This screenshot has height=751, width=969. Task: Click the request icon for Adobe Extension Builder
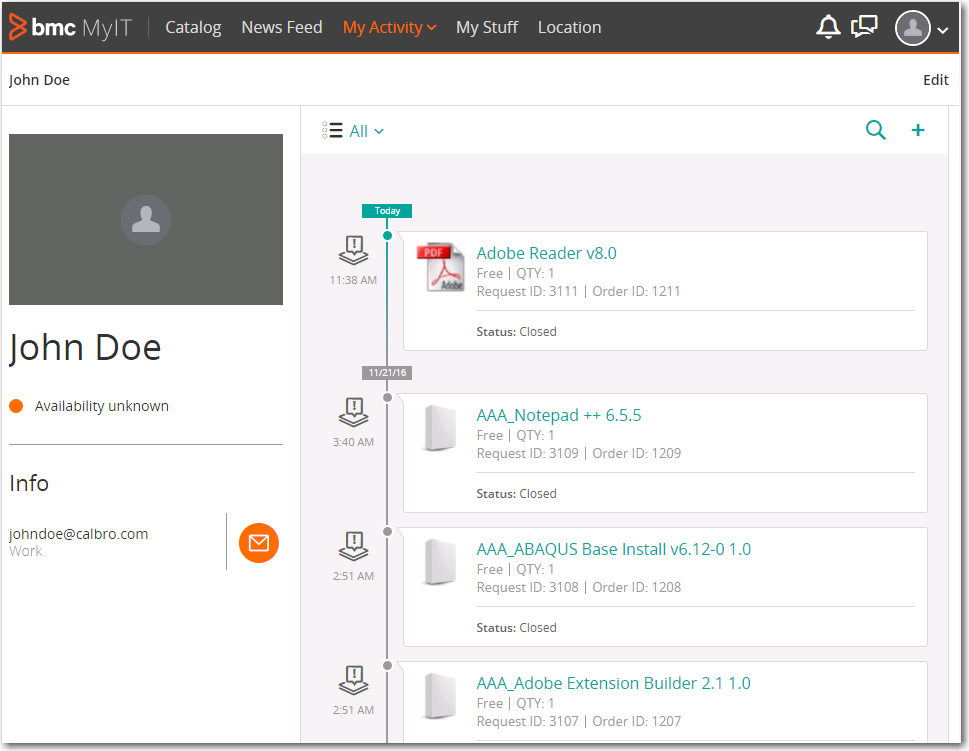click(x=353, y=680)
